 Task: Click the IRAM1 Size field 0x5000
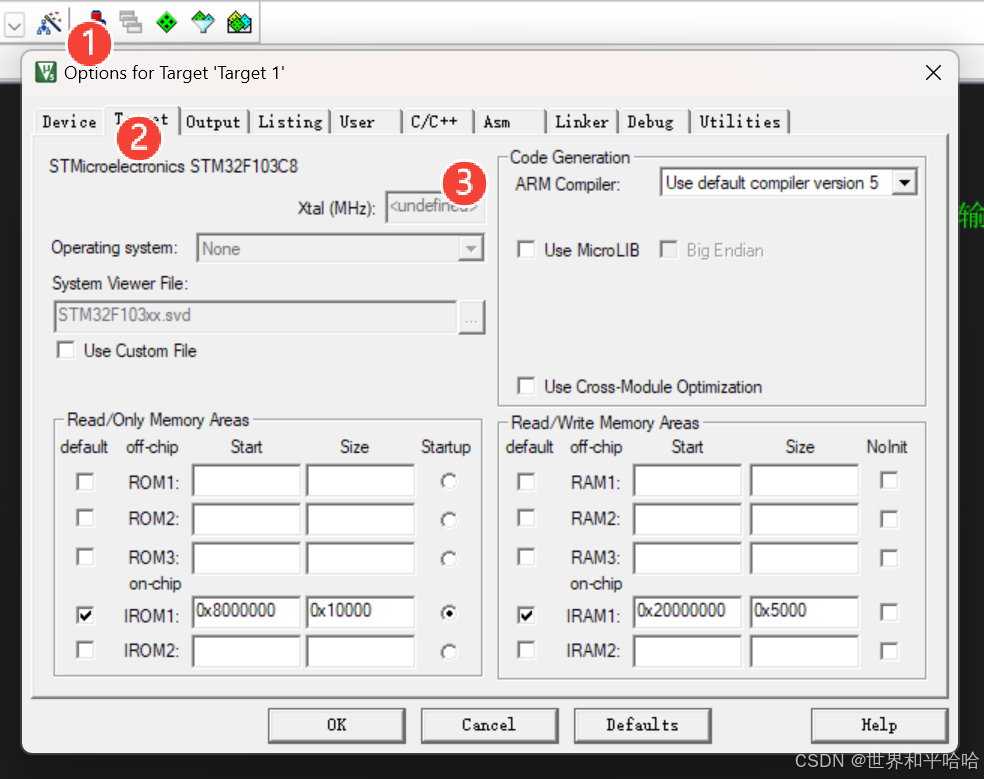click(805, 611)
